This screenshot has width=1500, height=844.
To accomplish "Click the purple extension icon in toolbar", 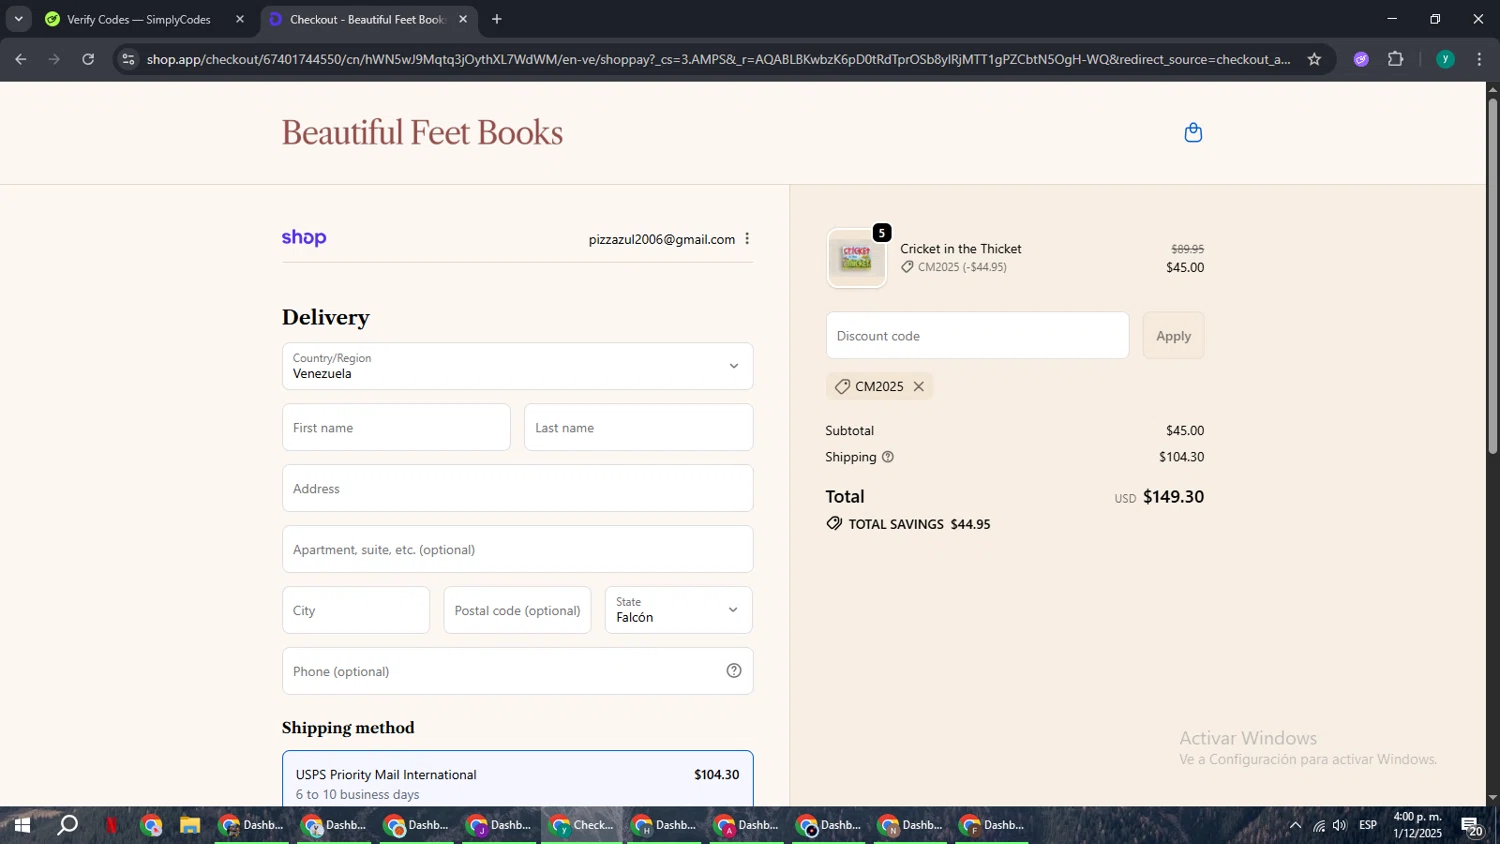I will point(1361,59).
